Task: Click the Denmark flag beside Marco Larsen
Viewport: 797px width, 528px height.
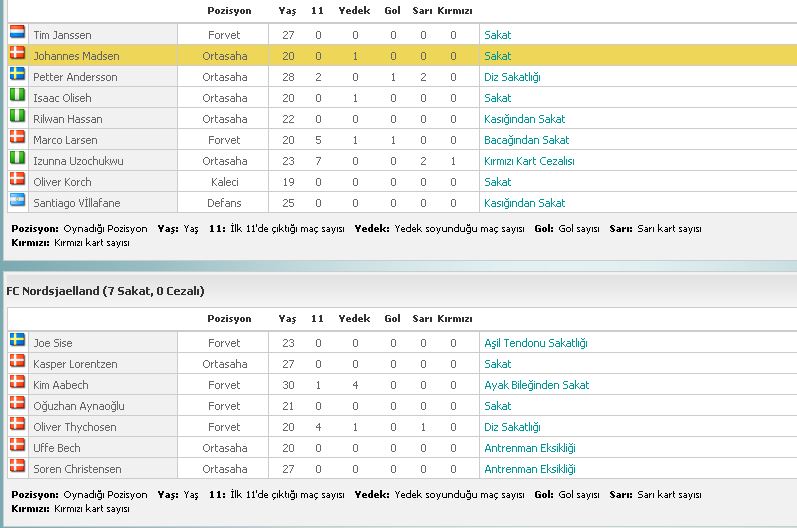Action: click(17, 137)
